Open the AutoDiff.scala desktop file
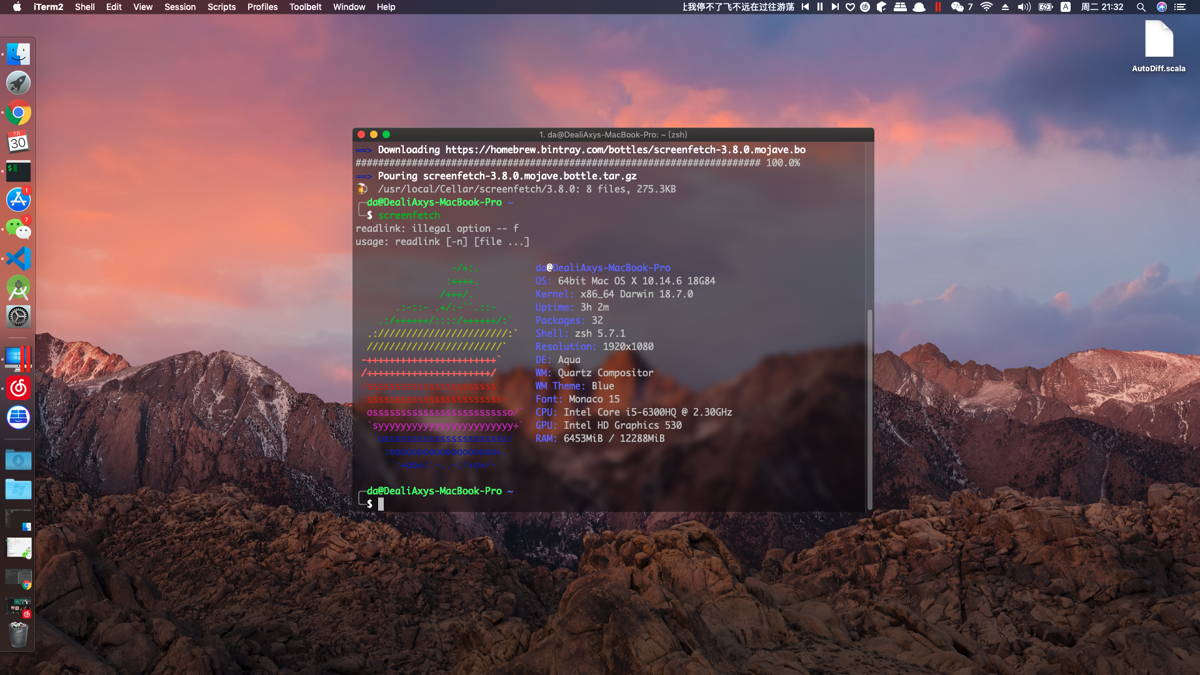 coord(1159,47)
